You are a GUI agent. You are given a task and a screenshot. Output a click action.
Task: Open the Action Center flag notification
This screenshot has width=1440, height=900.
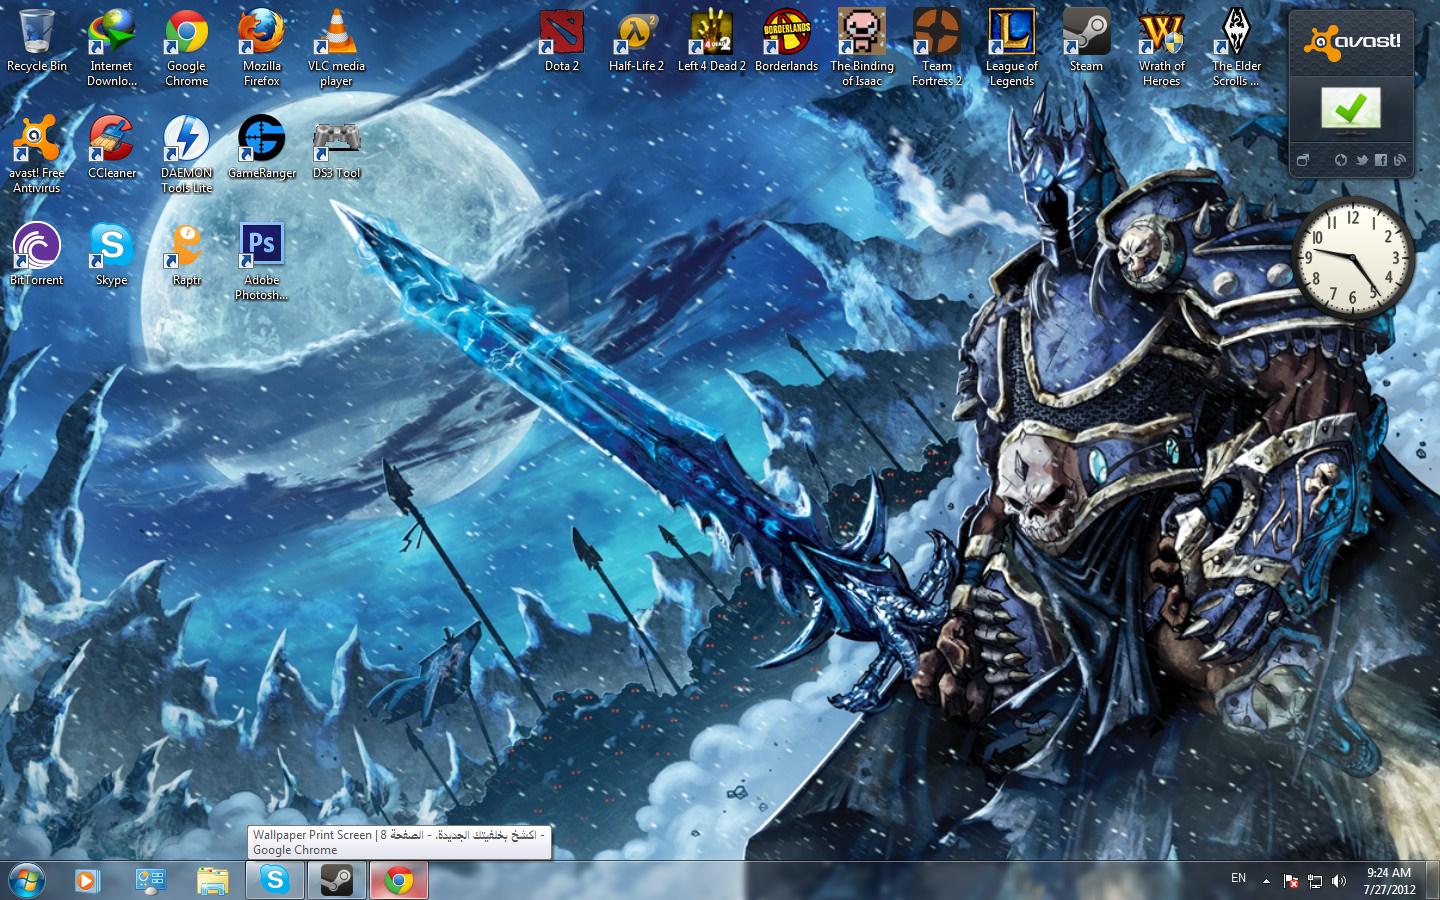(1291, 881)
